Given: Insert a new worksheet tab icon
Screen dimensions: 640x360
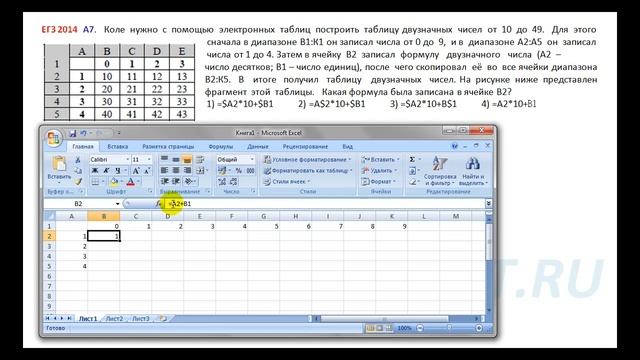Looking at the screenshot, I should click(x=163, y=318).
